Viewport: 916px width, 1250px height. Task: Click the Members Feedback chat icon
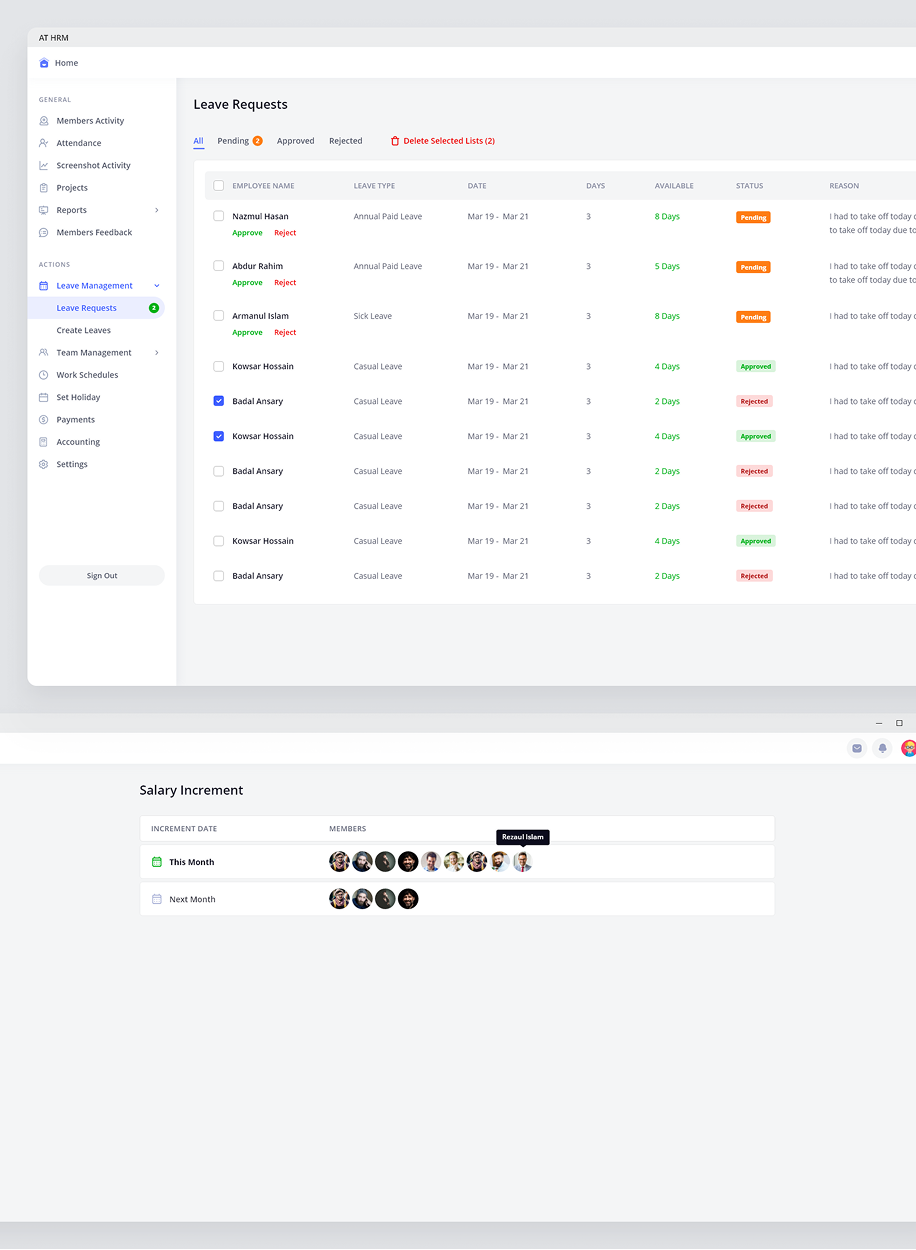[44, 232]
